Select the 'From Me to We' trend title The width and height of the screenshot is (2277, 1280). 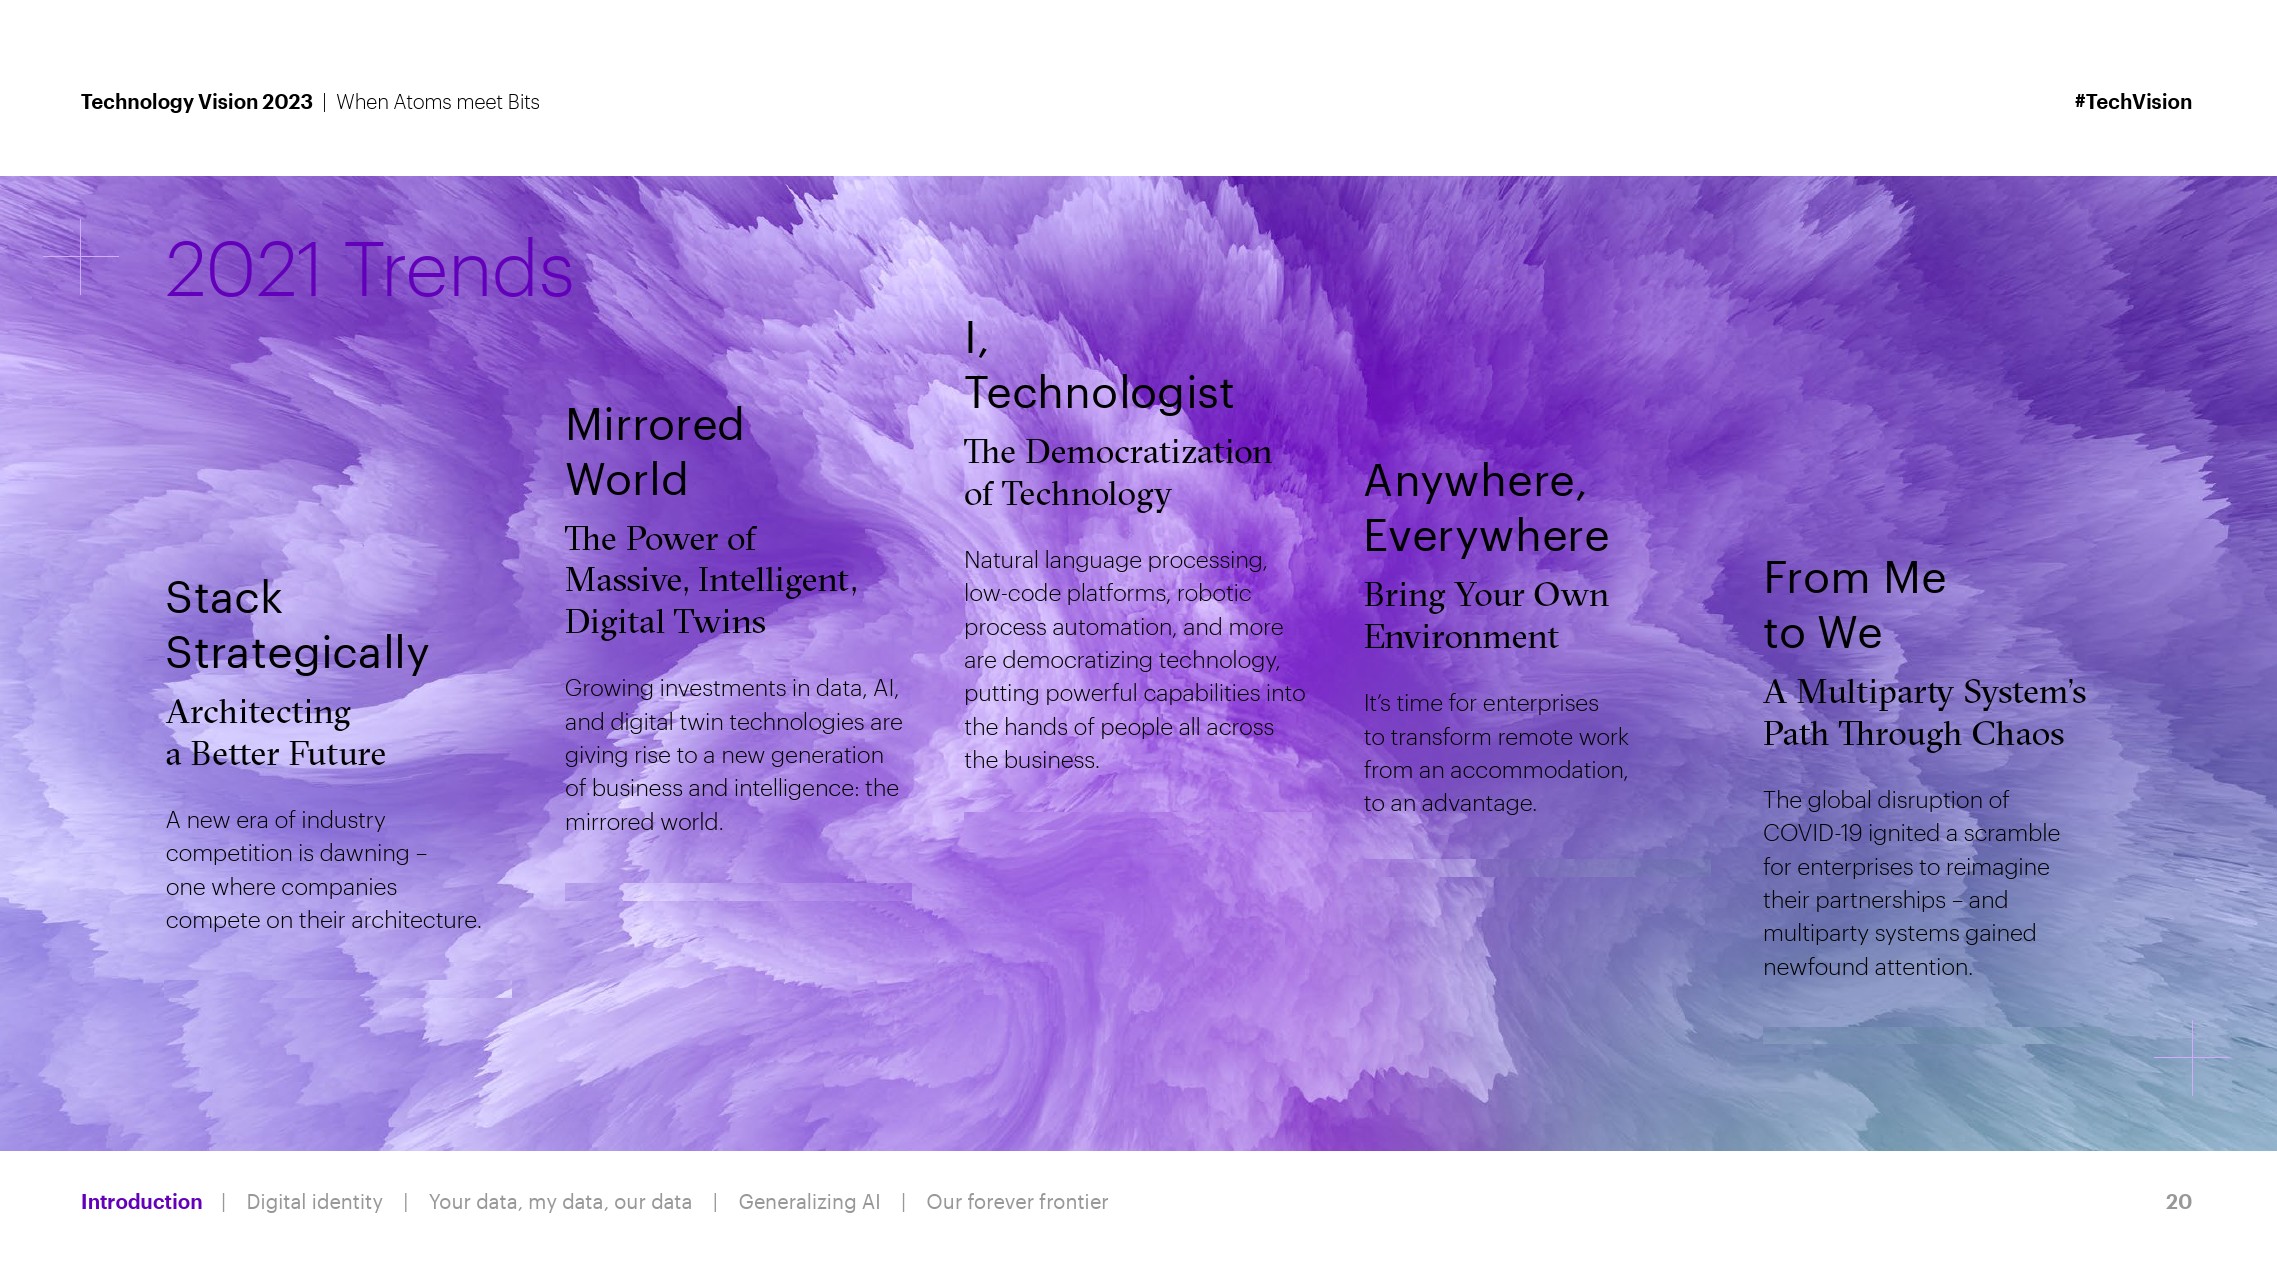point(1854,605)
